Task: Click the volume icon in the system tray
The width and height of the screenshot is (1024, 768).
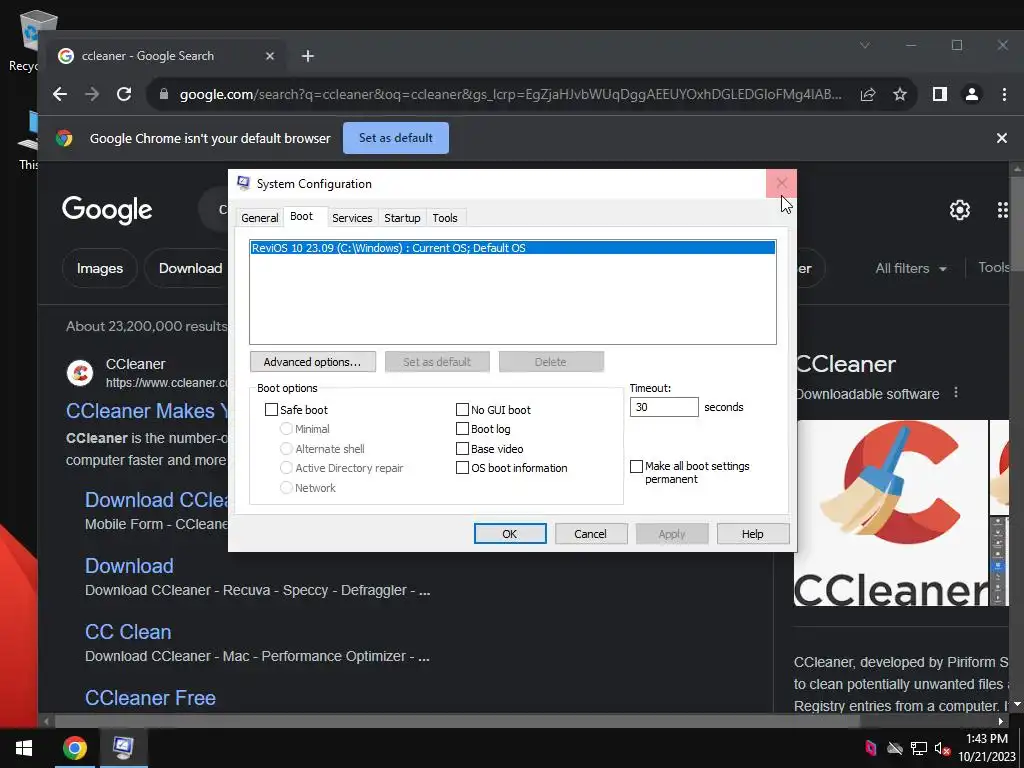Action: pos(942,748)
